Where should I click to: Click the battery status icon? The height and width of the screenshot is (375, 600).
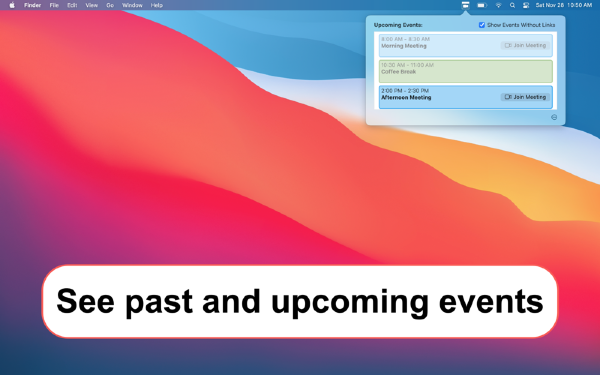482,5
